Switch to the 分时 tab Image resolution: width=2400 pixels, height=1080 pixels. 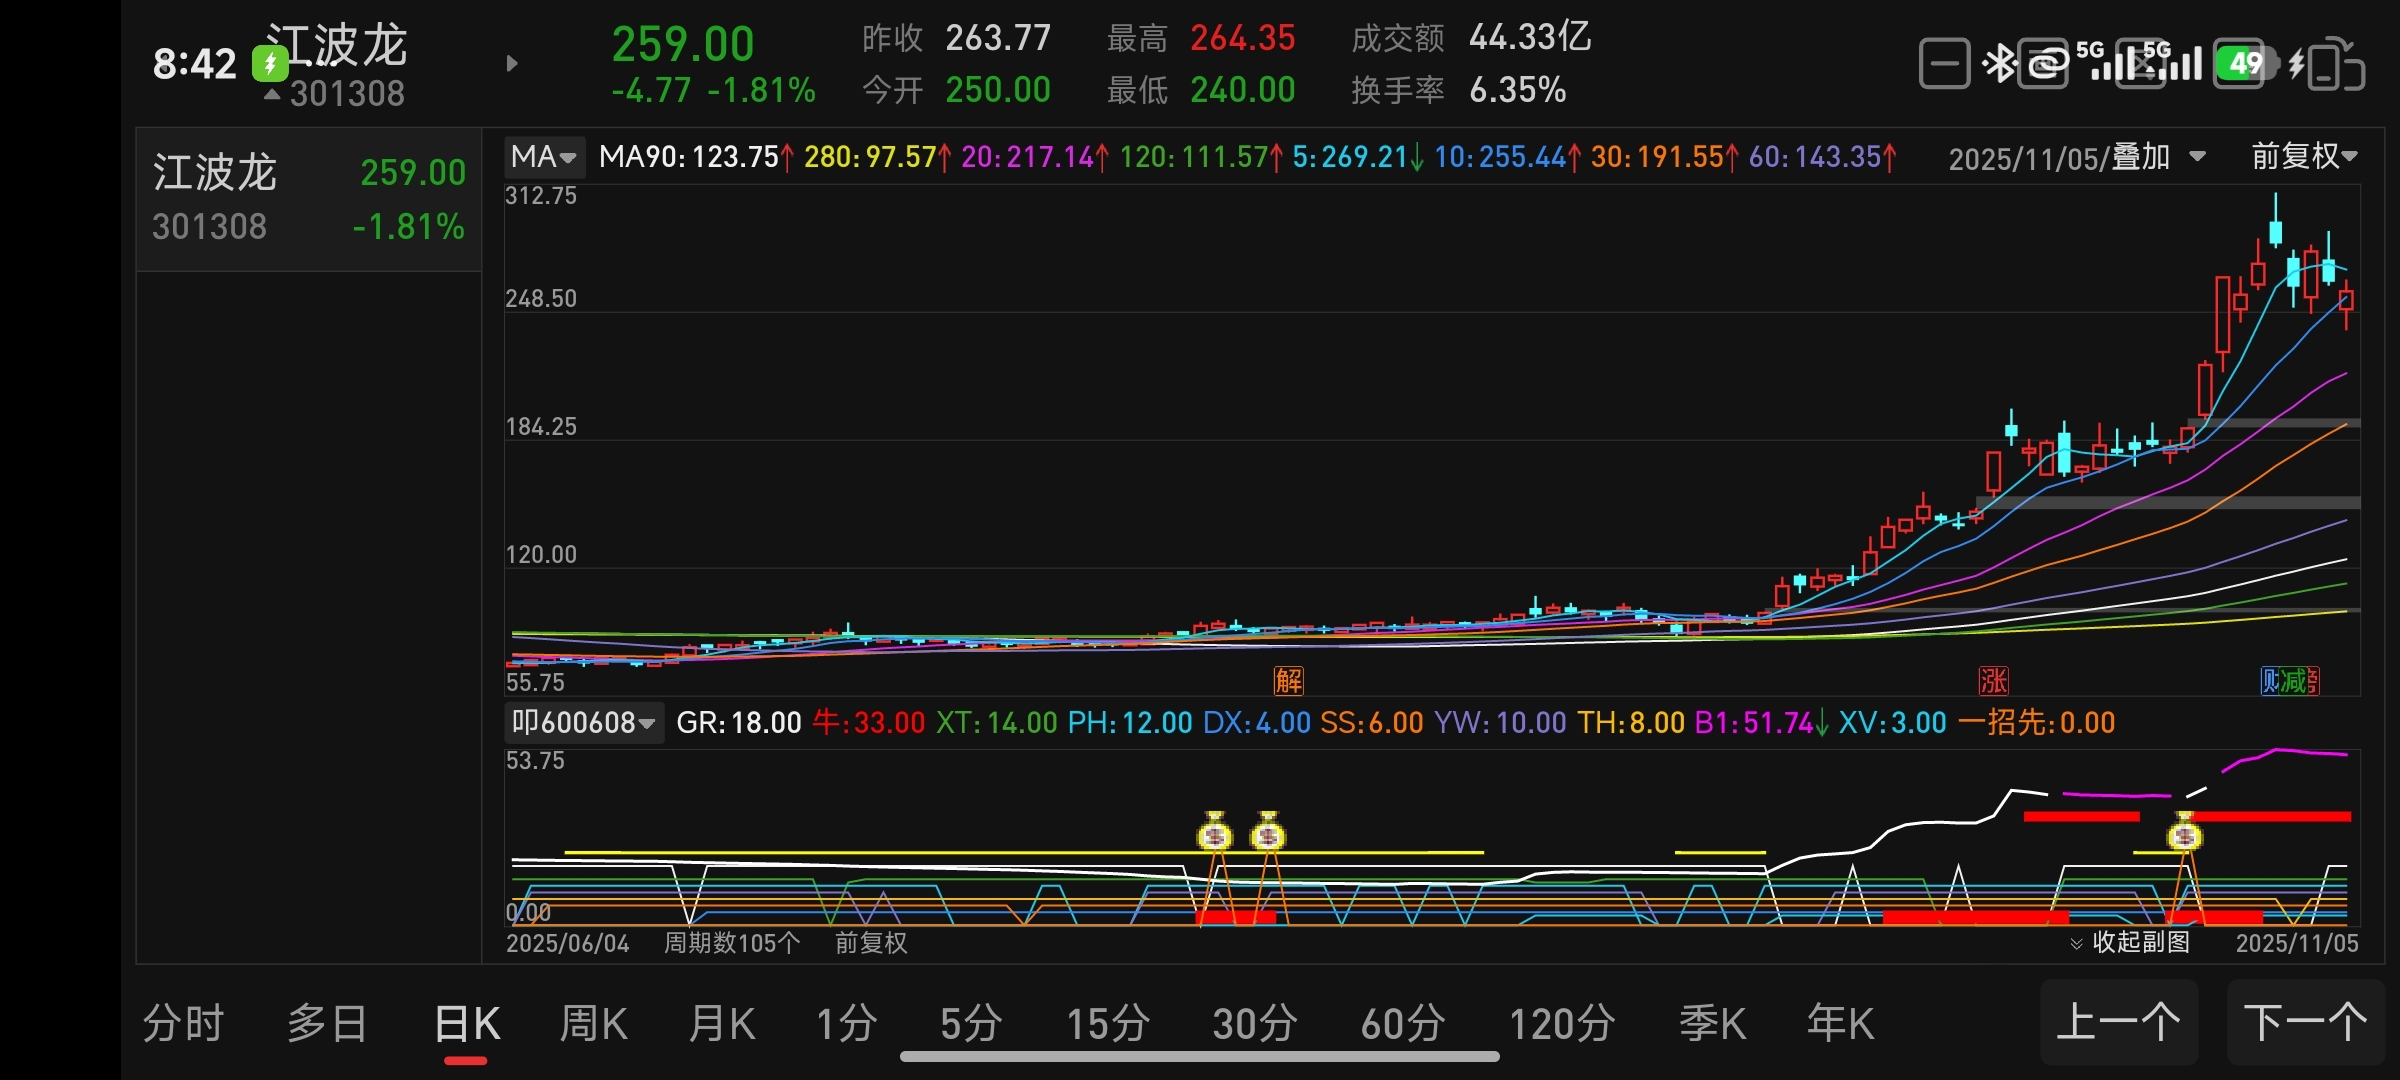pyautogui.click(x=183, y=1024)
